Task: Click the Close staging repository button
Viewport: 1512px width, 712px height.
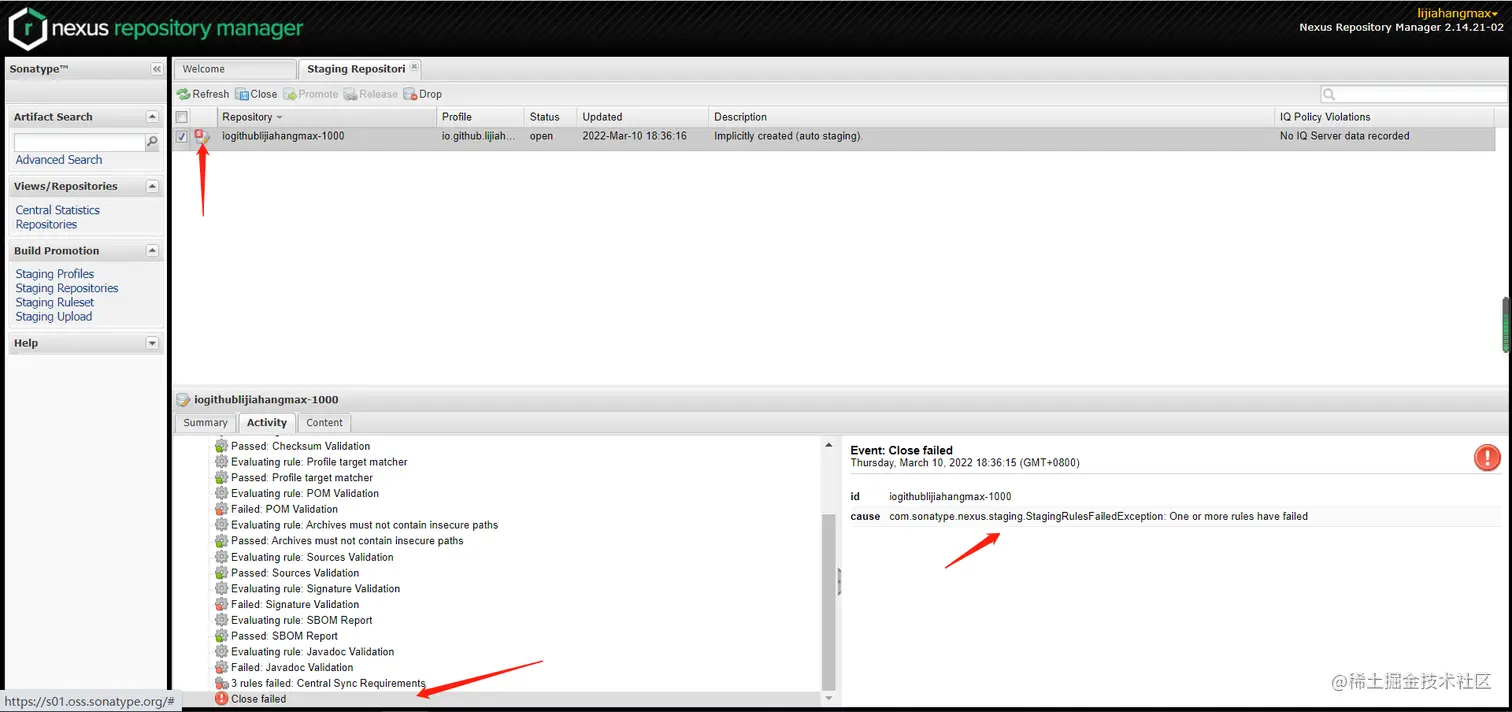Action: coord(256,94)
